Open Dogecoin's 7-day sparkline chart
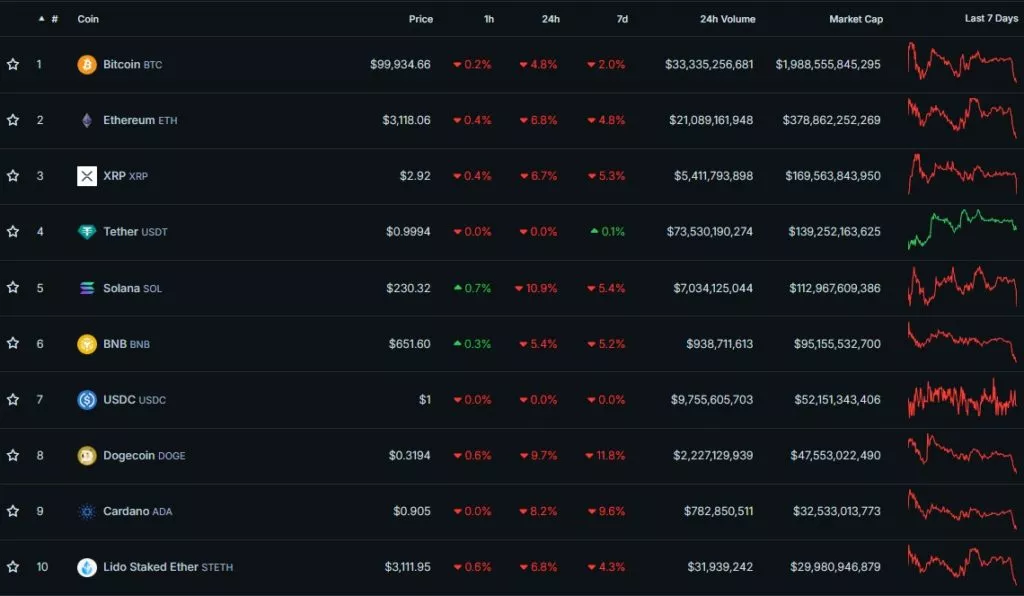The width and height of the screenshot is (1024, 596). 962,453
